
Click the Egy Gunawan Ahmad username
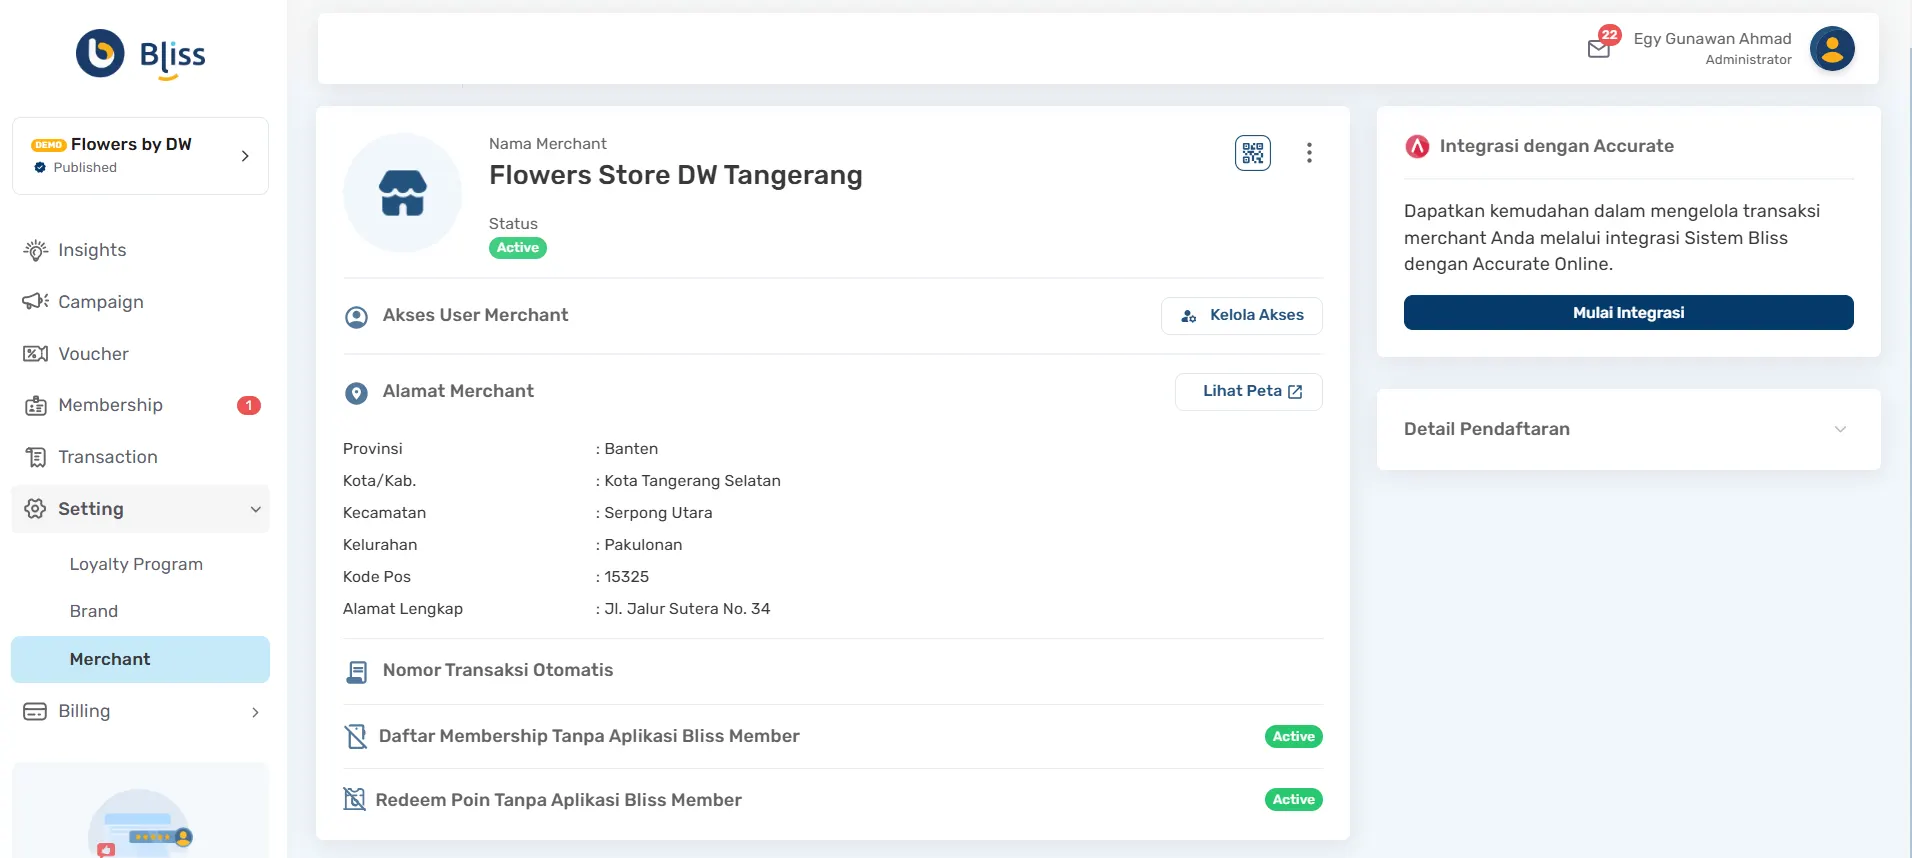pyautogui.click(x=1712, y=38)
